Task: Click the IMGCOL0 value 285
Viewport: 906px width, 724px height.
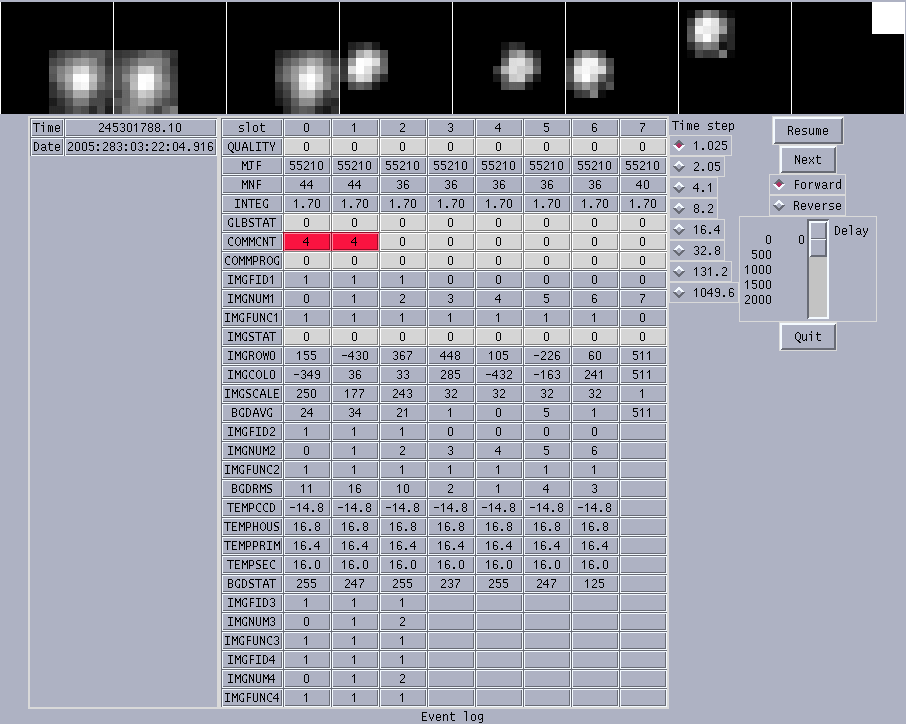Action: (x=450, y=375)
